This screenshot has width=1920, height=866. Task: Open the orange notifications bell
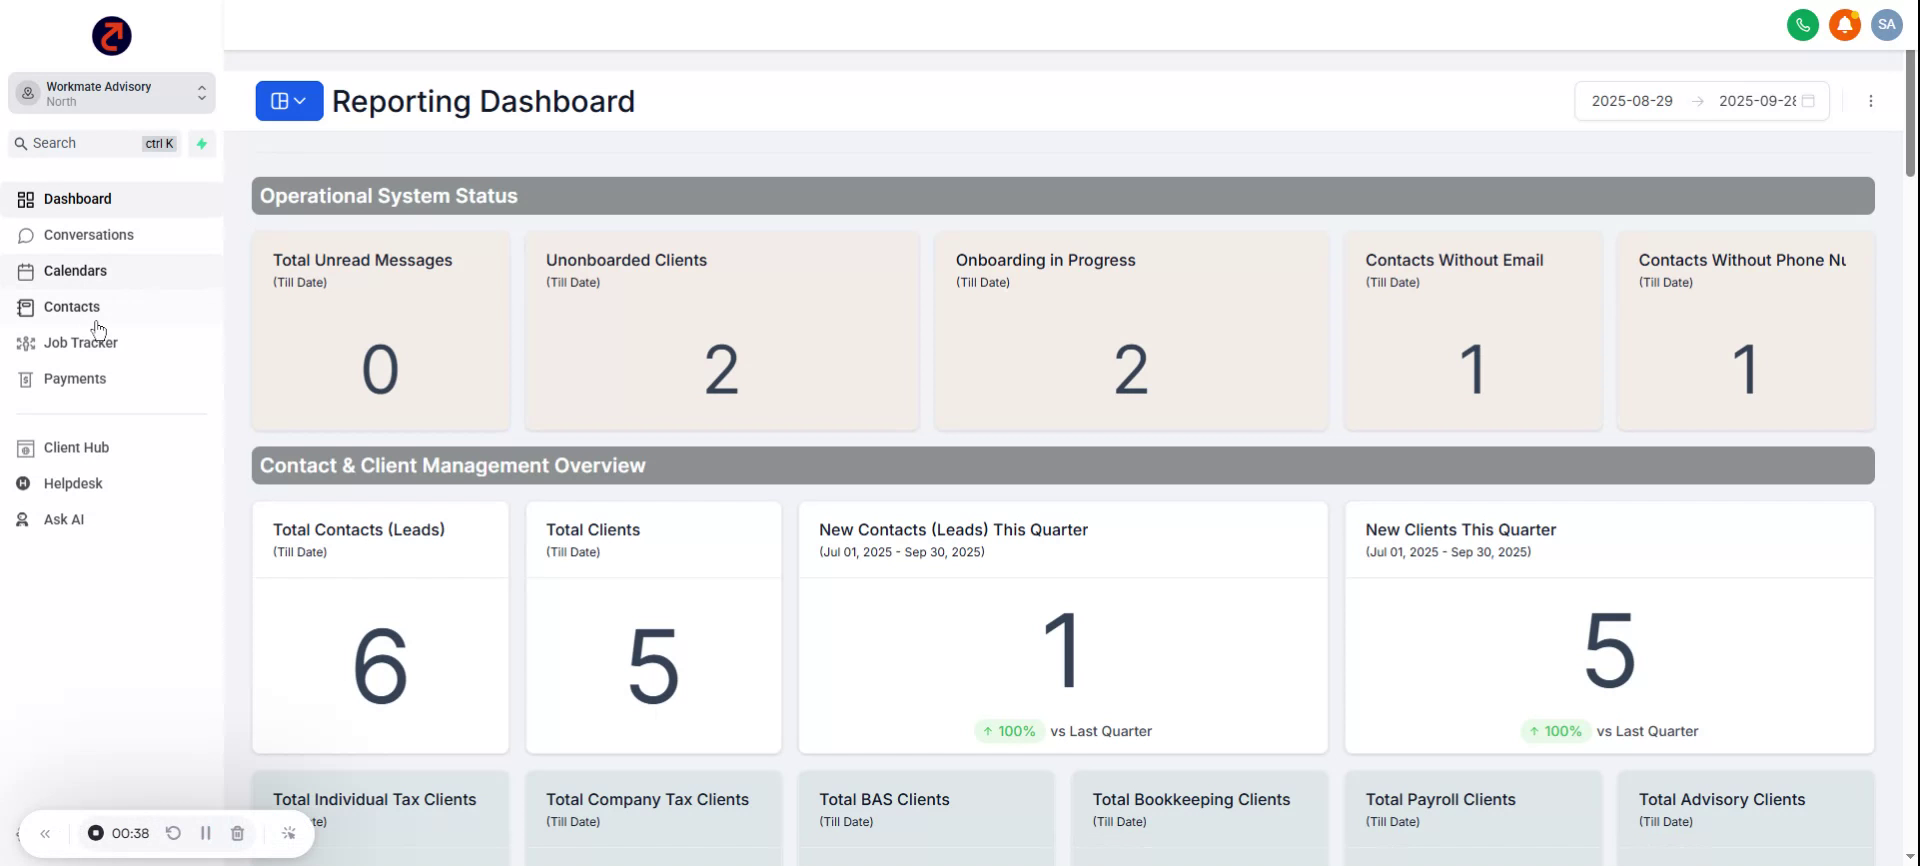(1844, 25)
